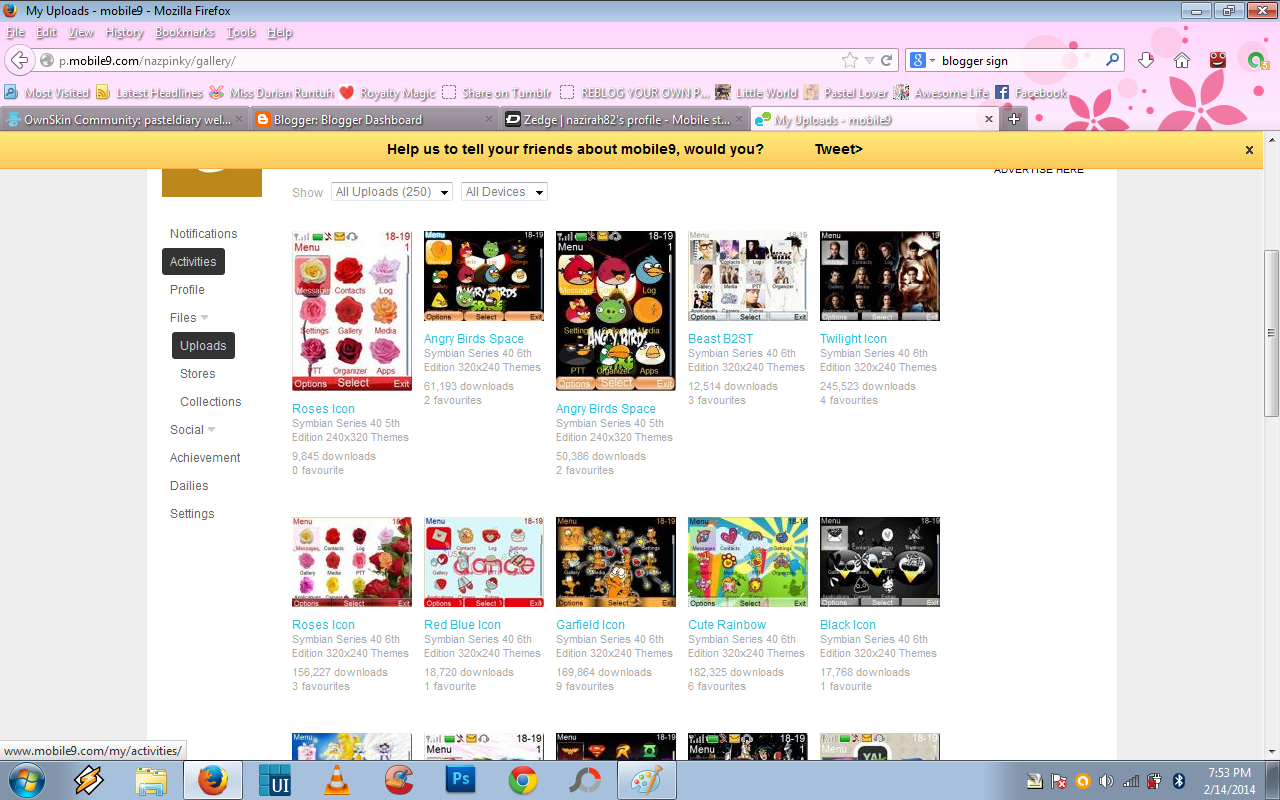Image resolution: width=1280 pixels, height=800 pixels.
Task: Reload the page with refresh icon
Action: click(886, 60)
